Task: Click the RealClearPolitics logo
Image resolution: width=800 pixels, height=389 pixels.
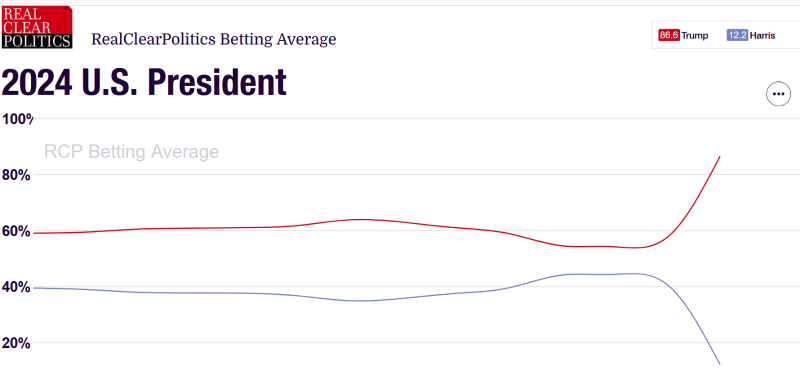Action: [x=37, y=27]
